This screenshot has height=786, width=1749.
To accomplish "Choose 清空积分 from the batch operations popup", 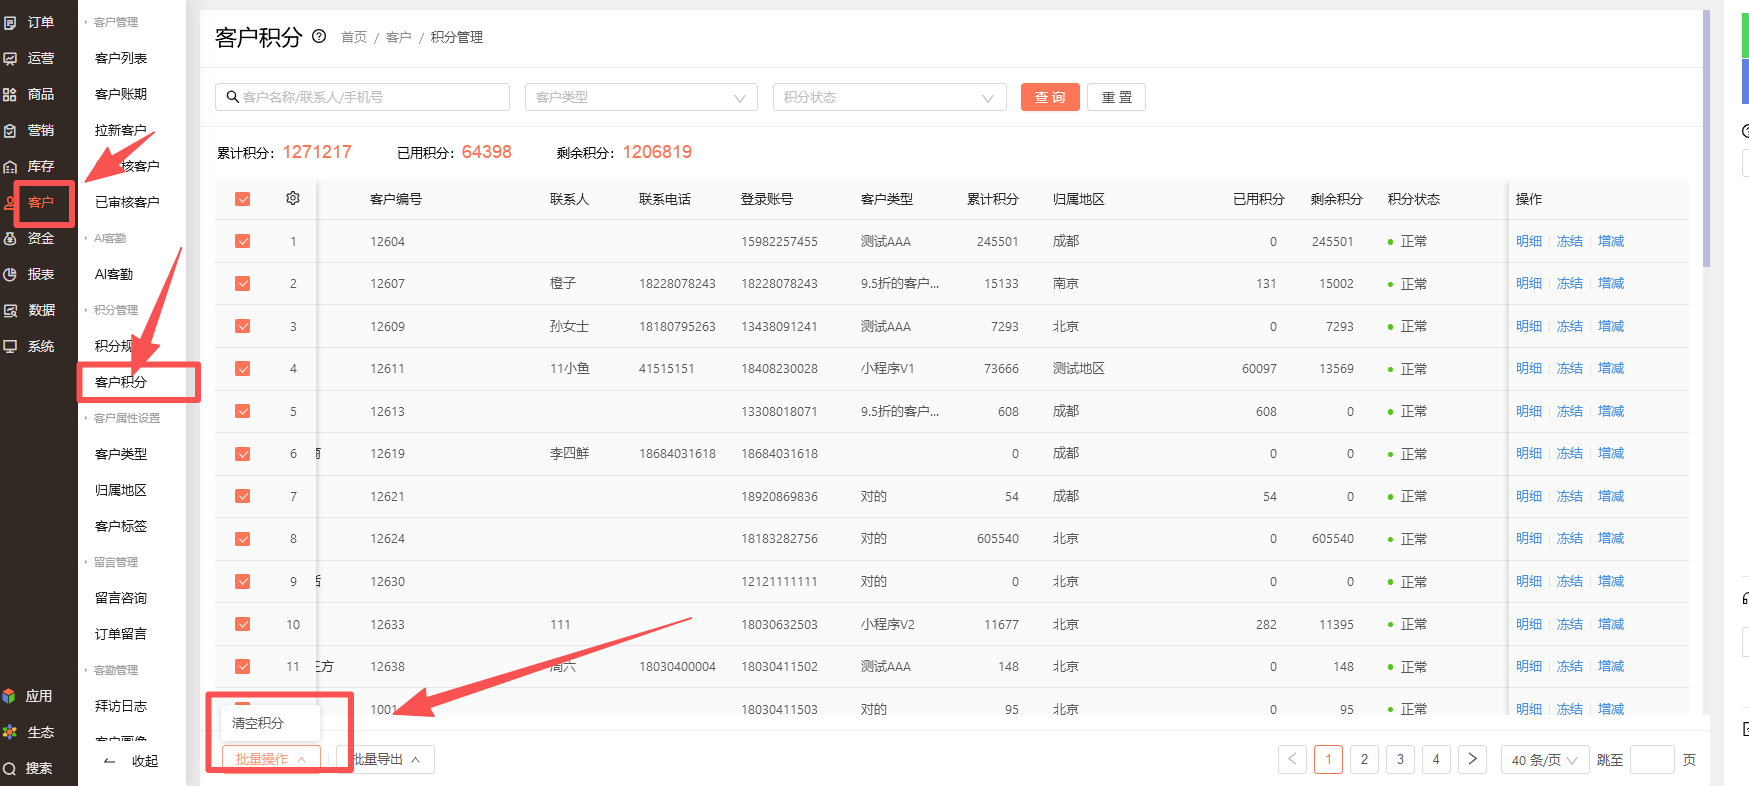I will 258,722.
